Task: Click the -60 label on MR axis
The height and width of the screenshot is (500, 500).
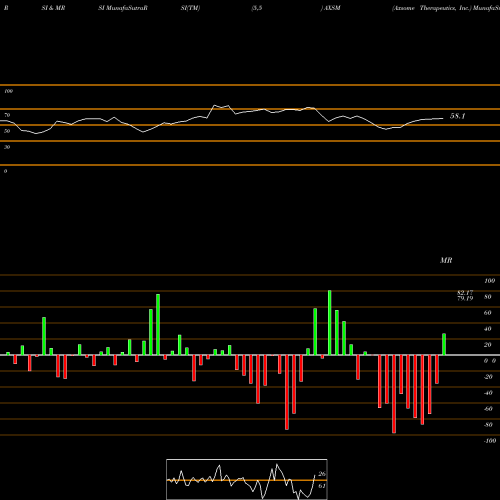Action: point(488,409)
